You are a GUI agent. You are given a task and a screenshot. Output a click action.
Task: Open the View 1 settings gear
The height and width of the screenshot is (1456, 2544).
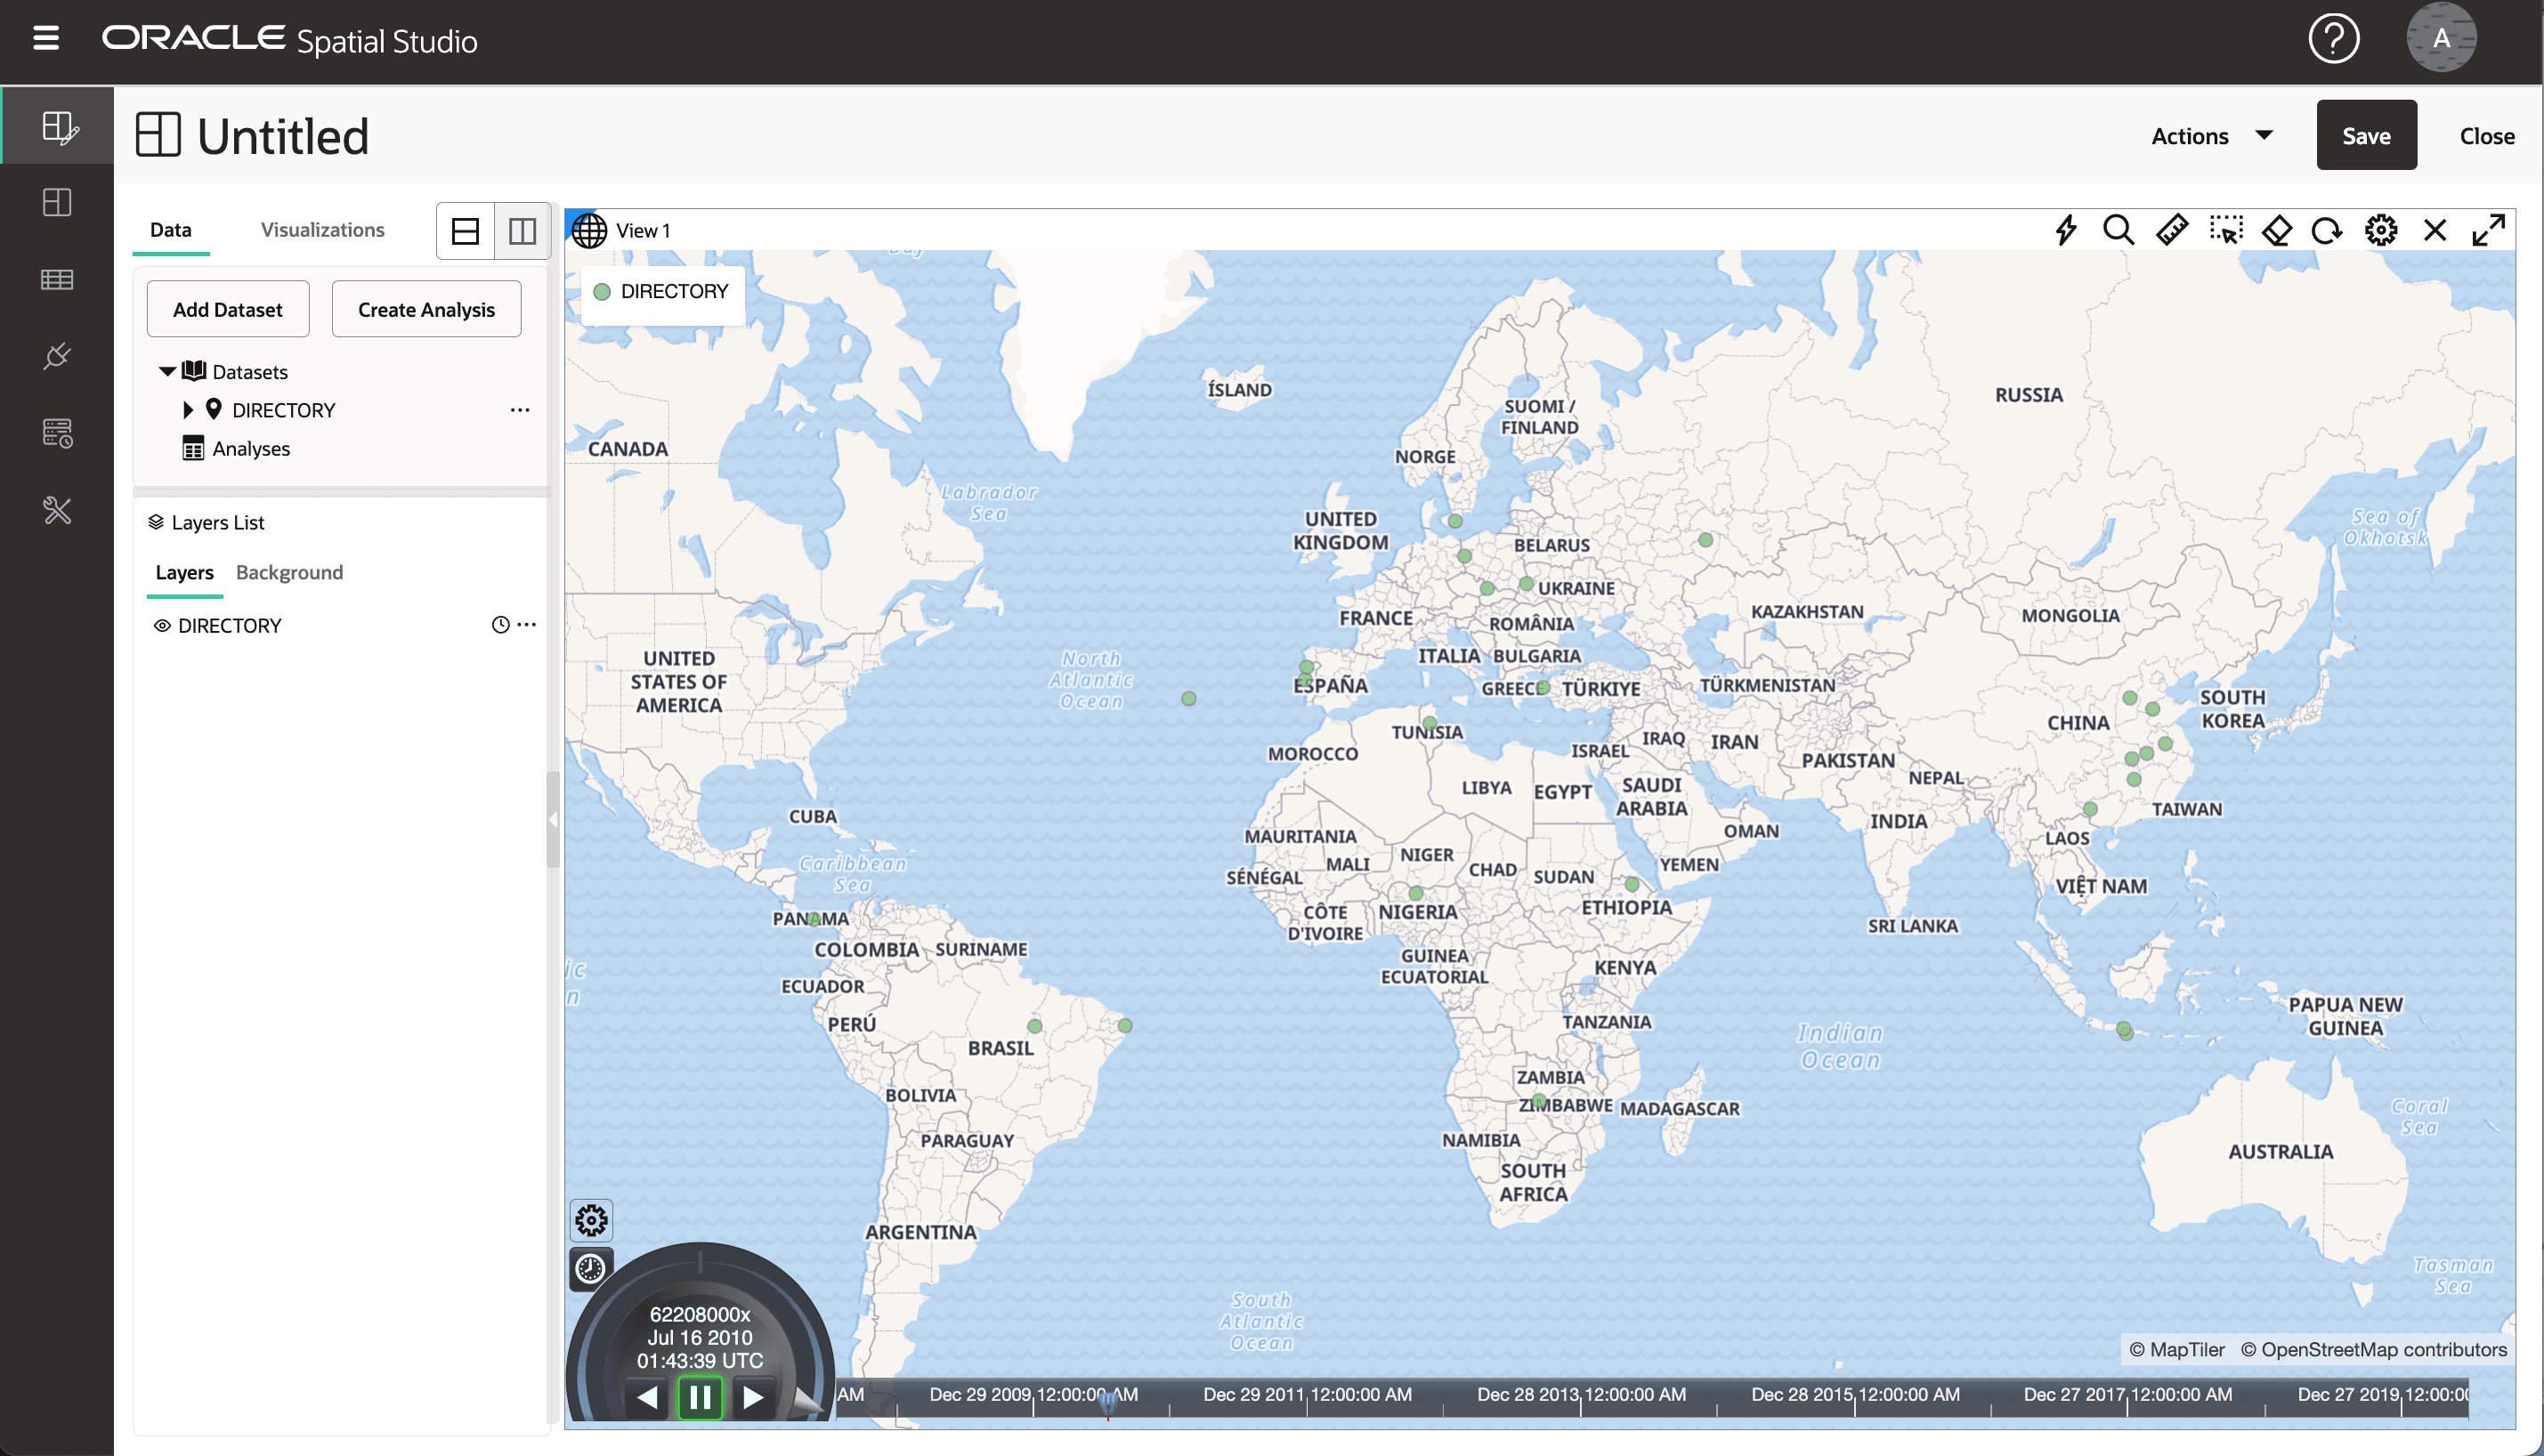[2380, 231]
